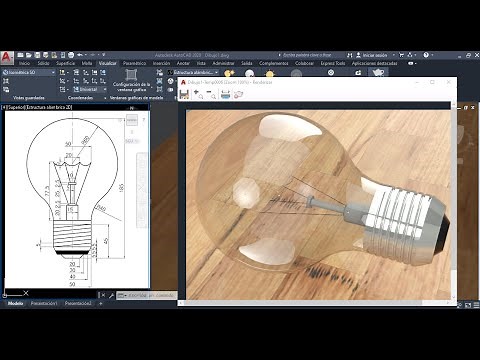Viewport: 480px width, 360px height.
Task: Open the Administrar ribbon tab
Action: 223,63
